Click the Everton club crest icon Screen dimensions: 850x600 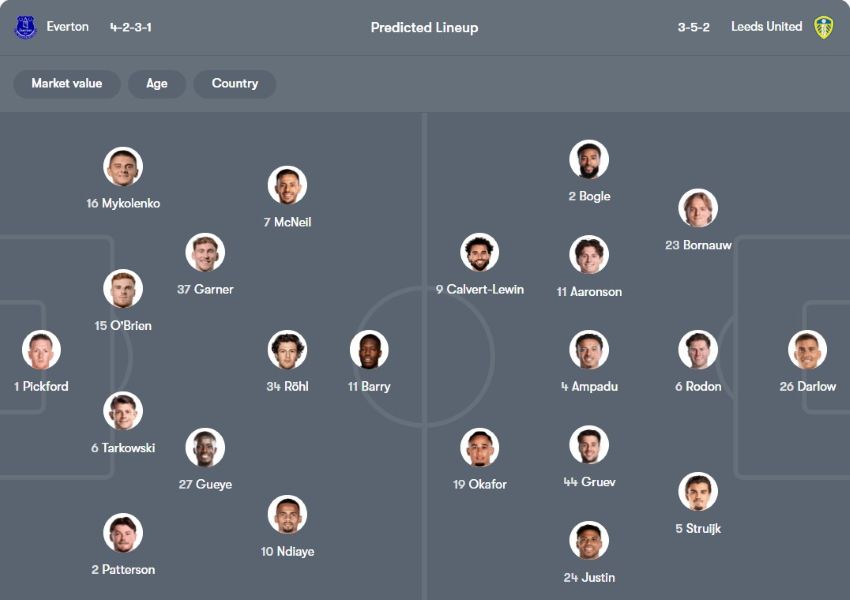click(x=25, y=27)
